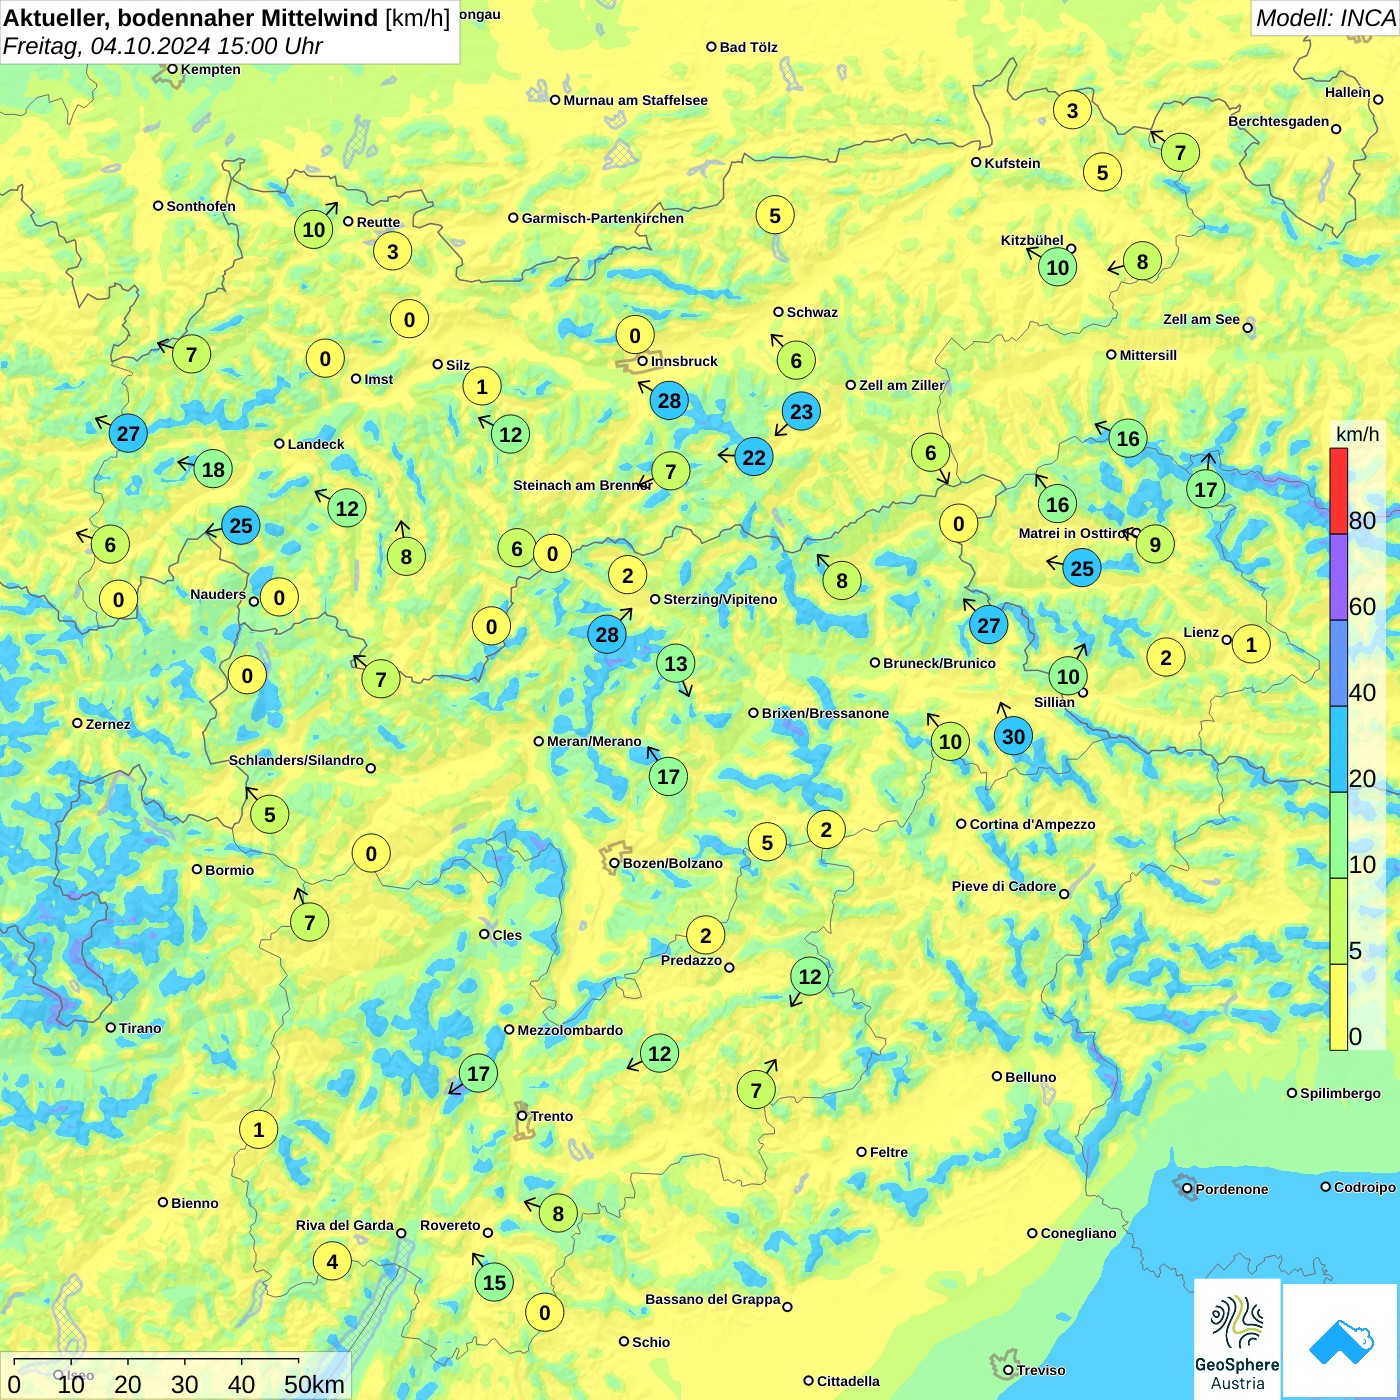Click the Belluno city label
Image resolution: width=1400 pixels, height=1400 pixels.
[1030, 1077]
